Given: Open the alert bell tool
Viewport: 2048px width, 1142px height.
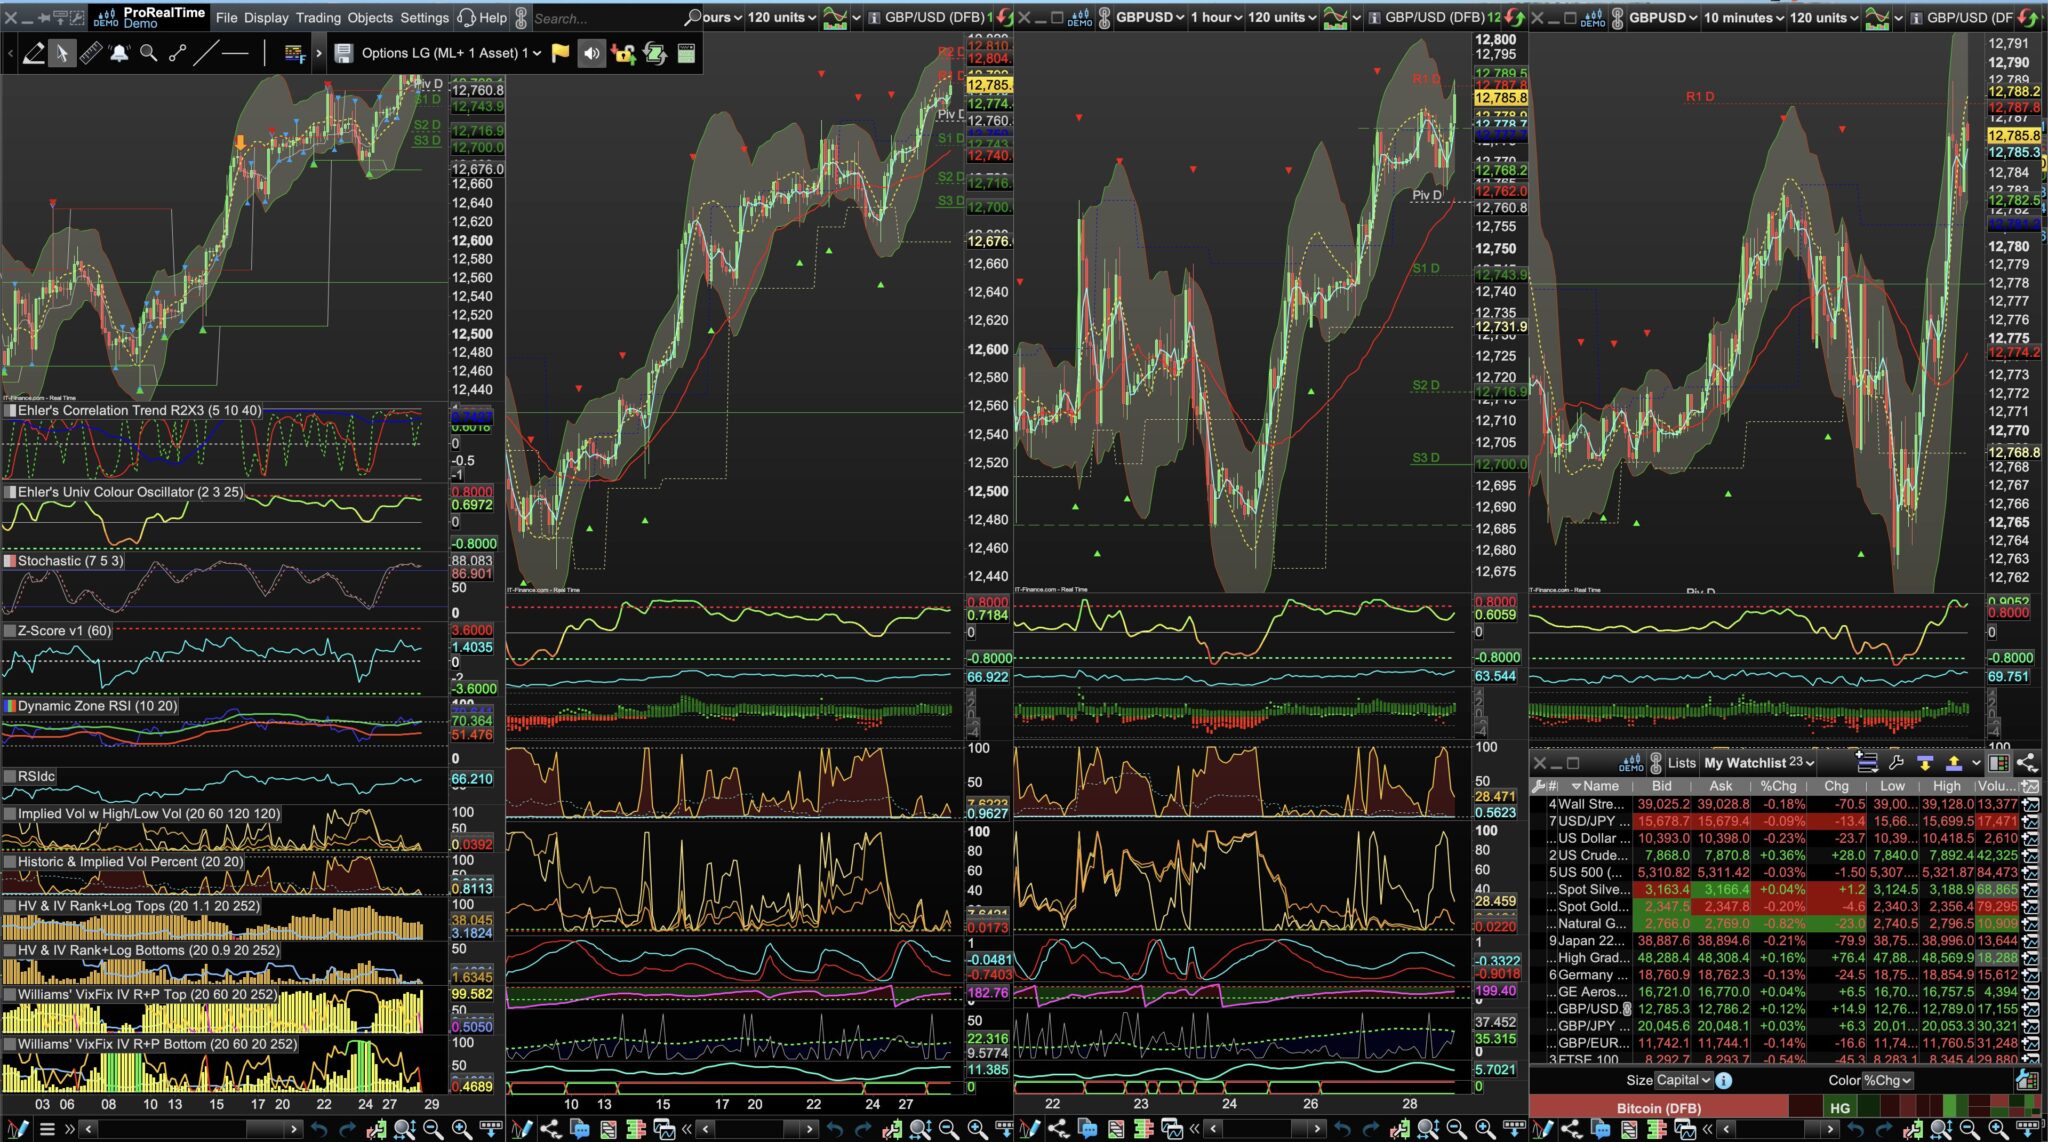Looking at the screenshot, I should 119,54.
